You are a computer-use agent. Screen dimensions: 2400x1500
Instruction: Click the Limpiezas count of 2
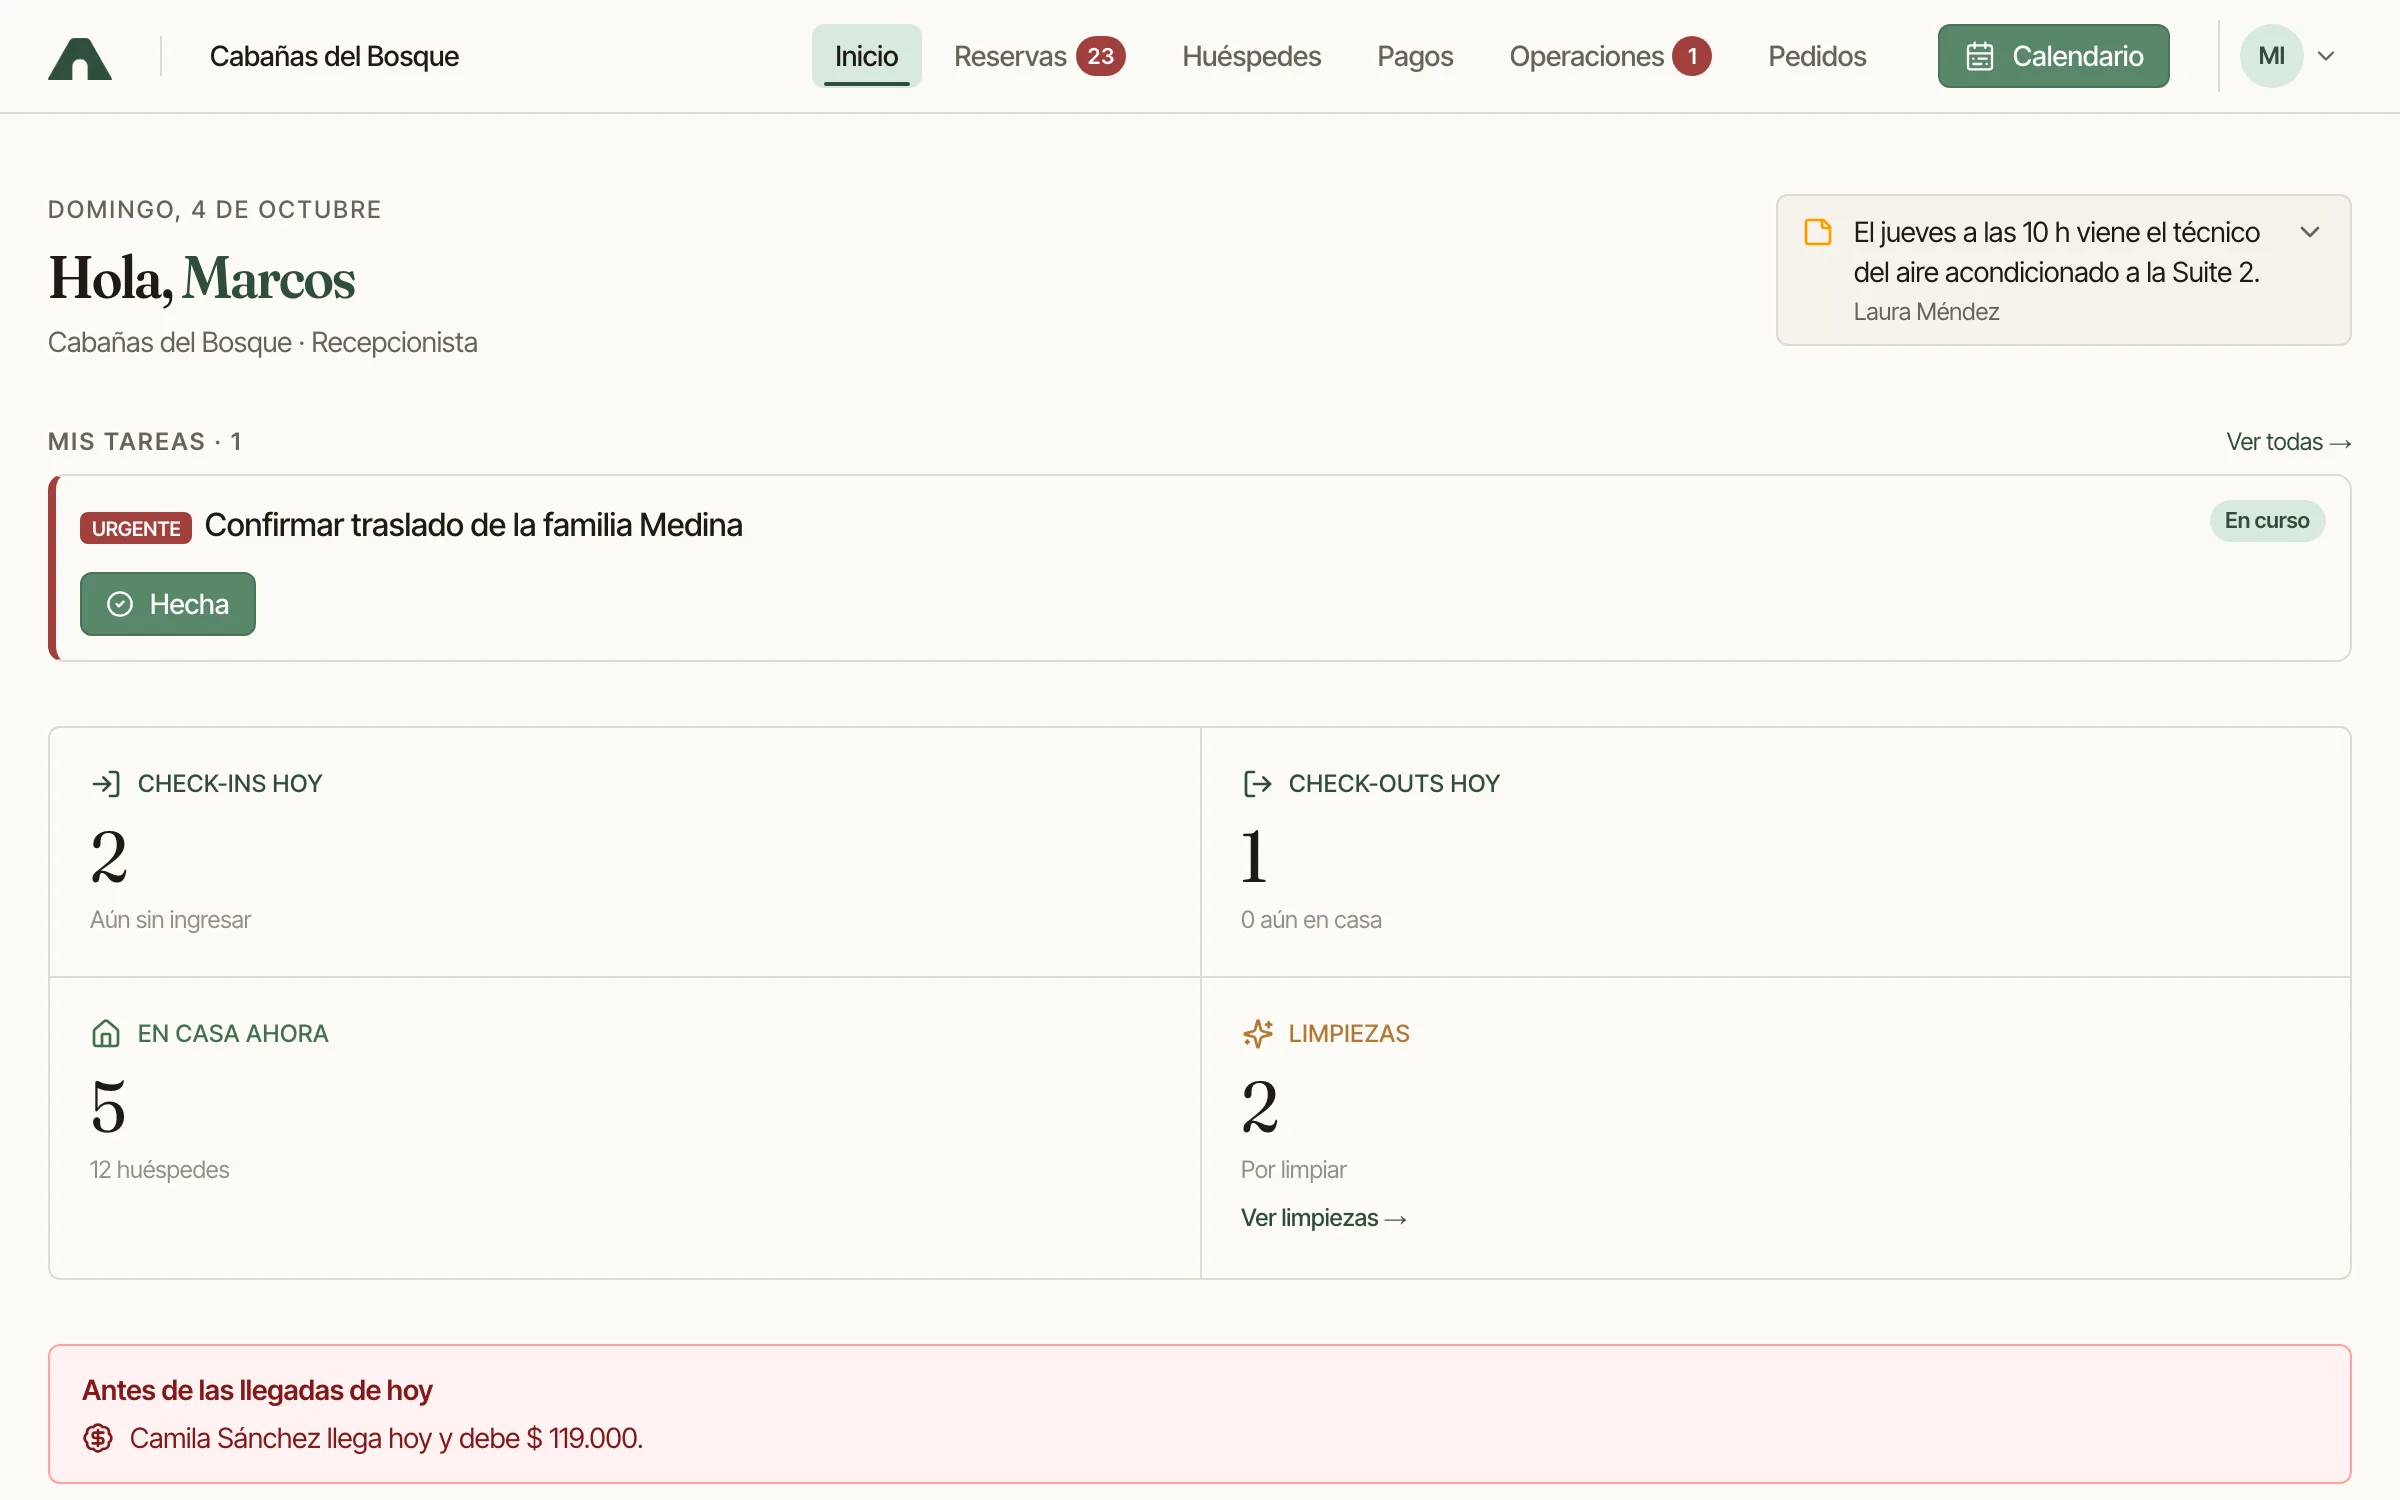(x=1259, y=1107)
